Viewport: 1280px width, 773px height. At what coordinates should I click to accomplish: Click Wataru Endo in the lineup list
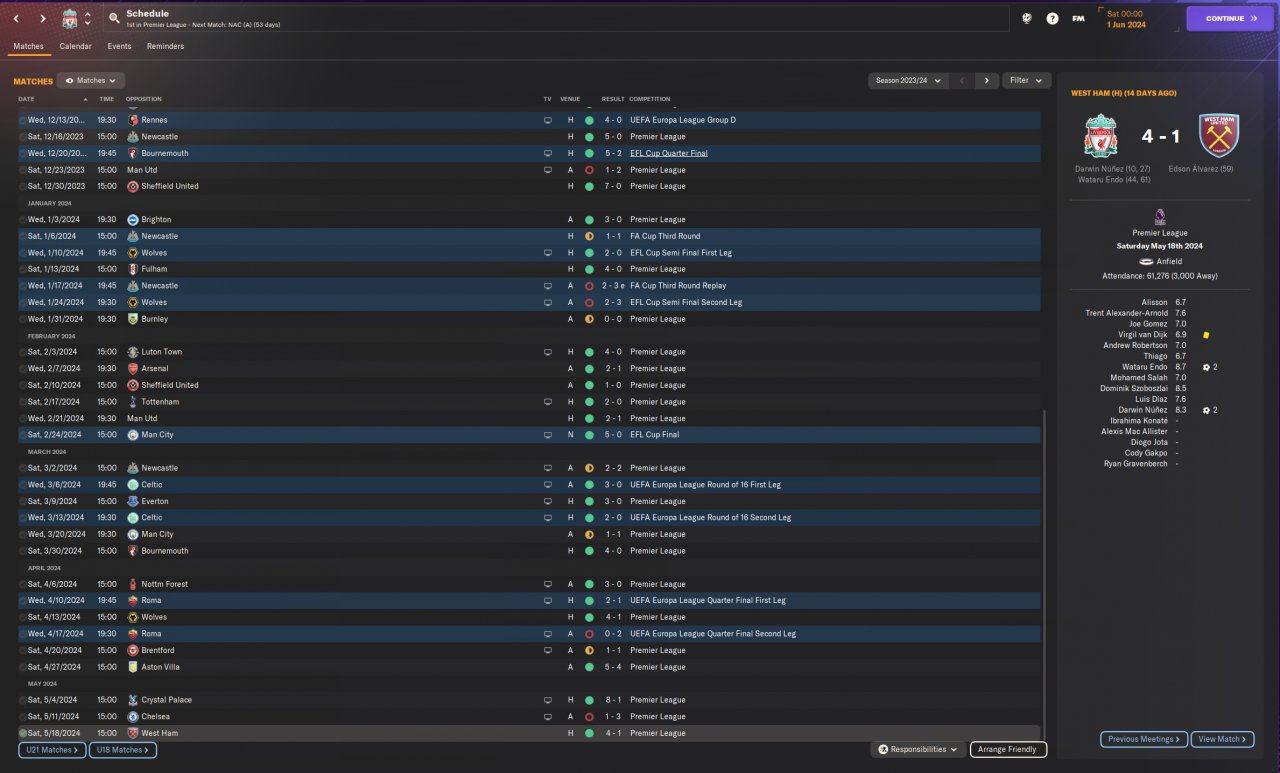click(x=1145, y=367)
